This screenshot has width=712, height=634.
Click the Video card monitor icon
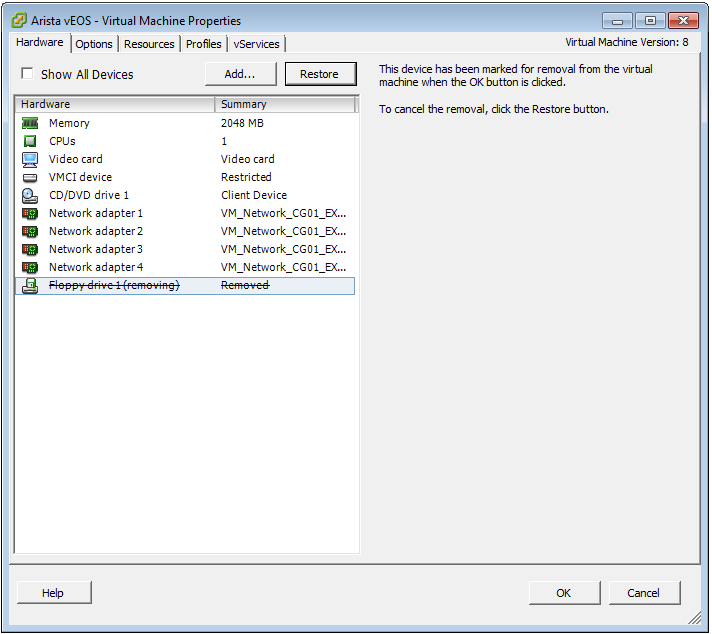click(x=30, y=159)
